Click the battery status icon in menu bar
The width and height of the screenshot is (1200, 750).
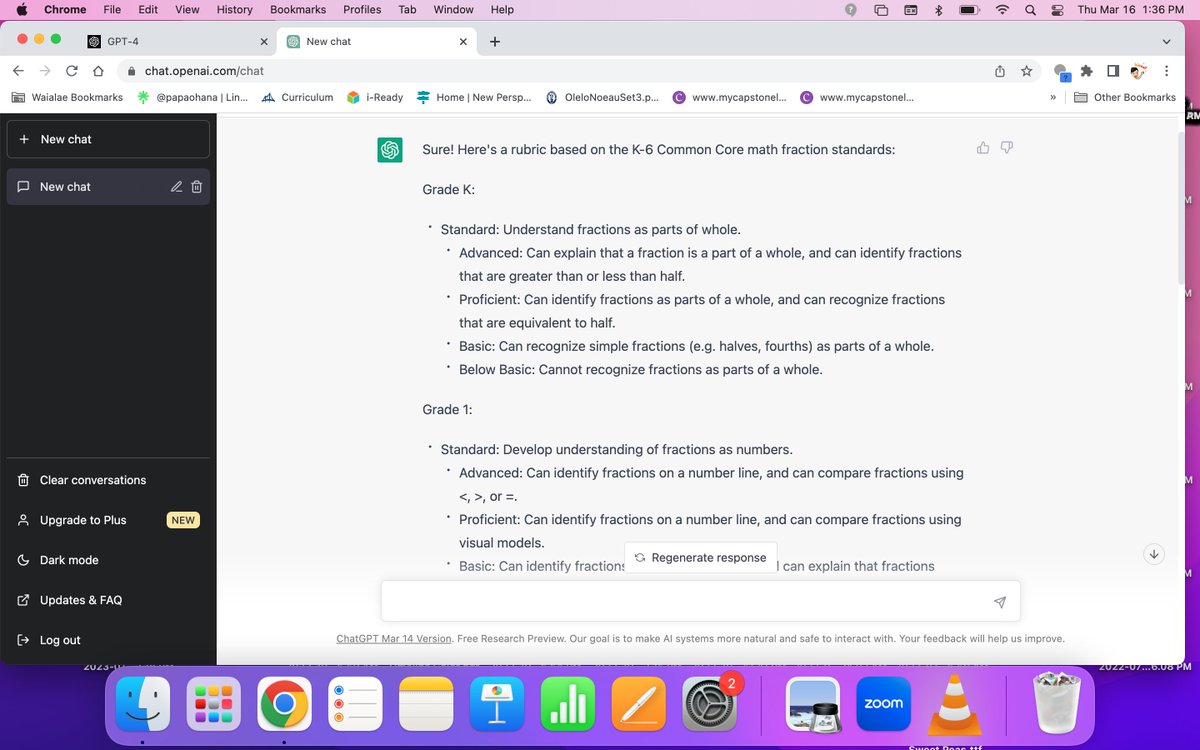click(x=968, y=10)
